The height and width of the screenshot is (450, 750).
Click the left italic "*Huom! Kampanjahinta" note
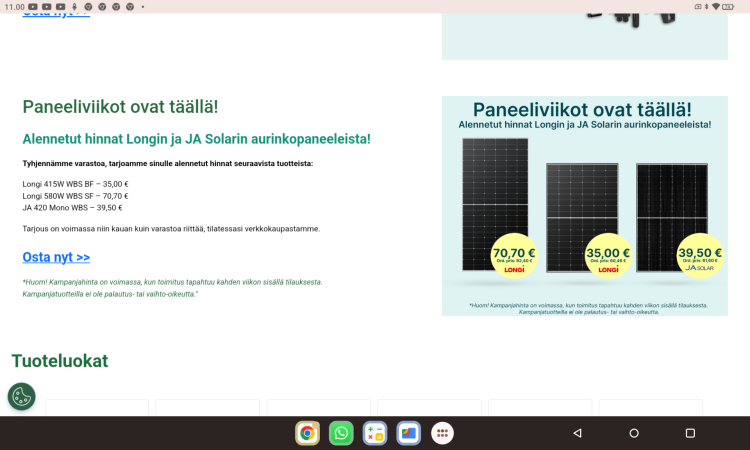(172, 288)
